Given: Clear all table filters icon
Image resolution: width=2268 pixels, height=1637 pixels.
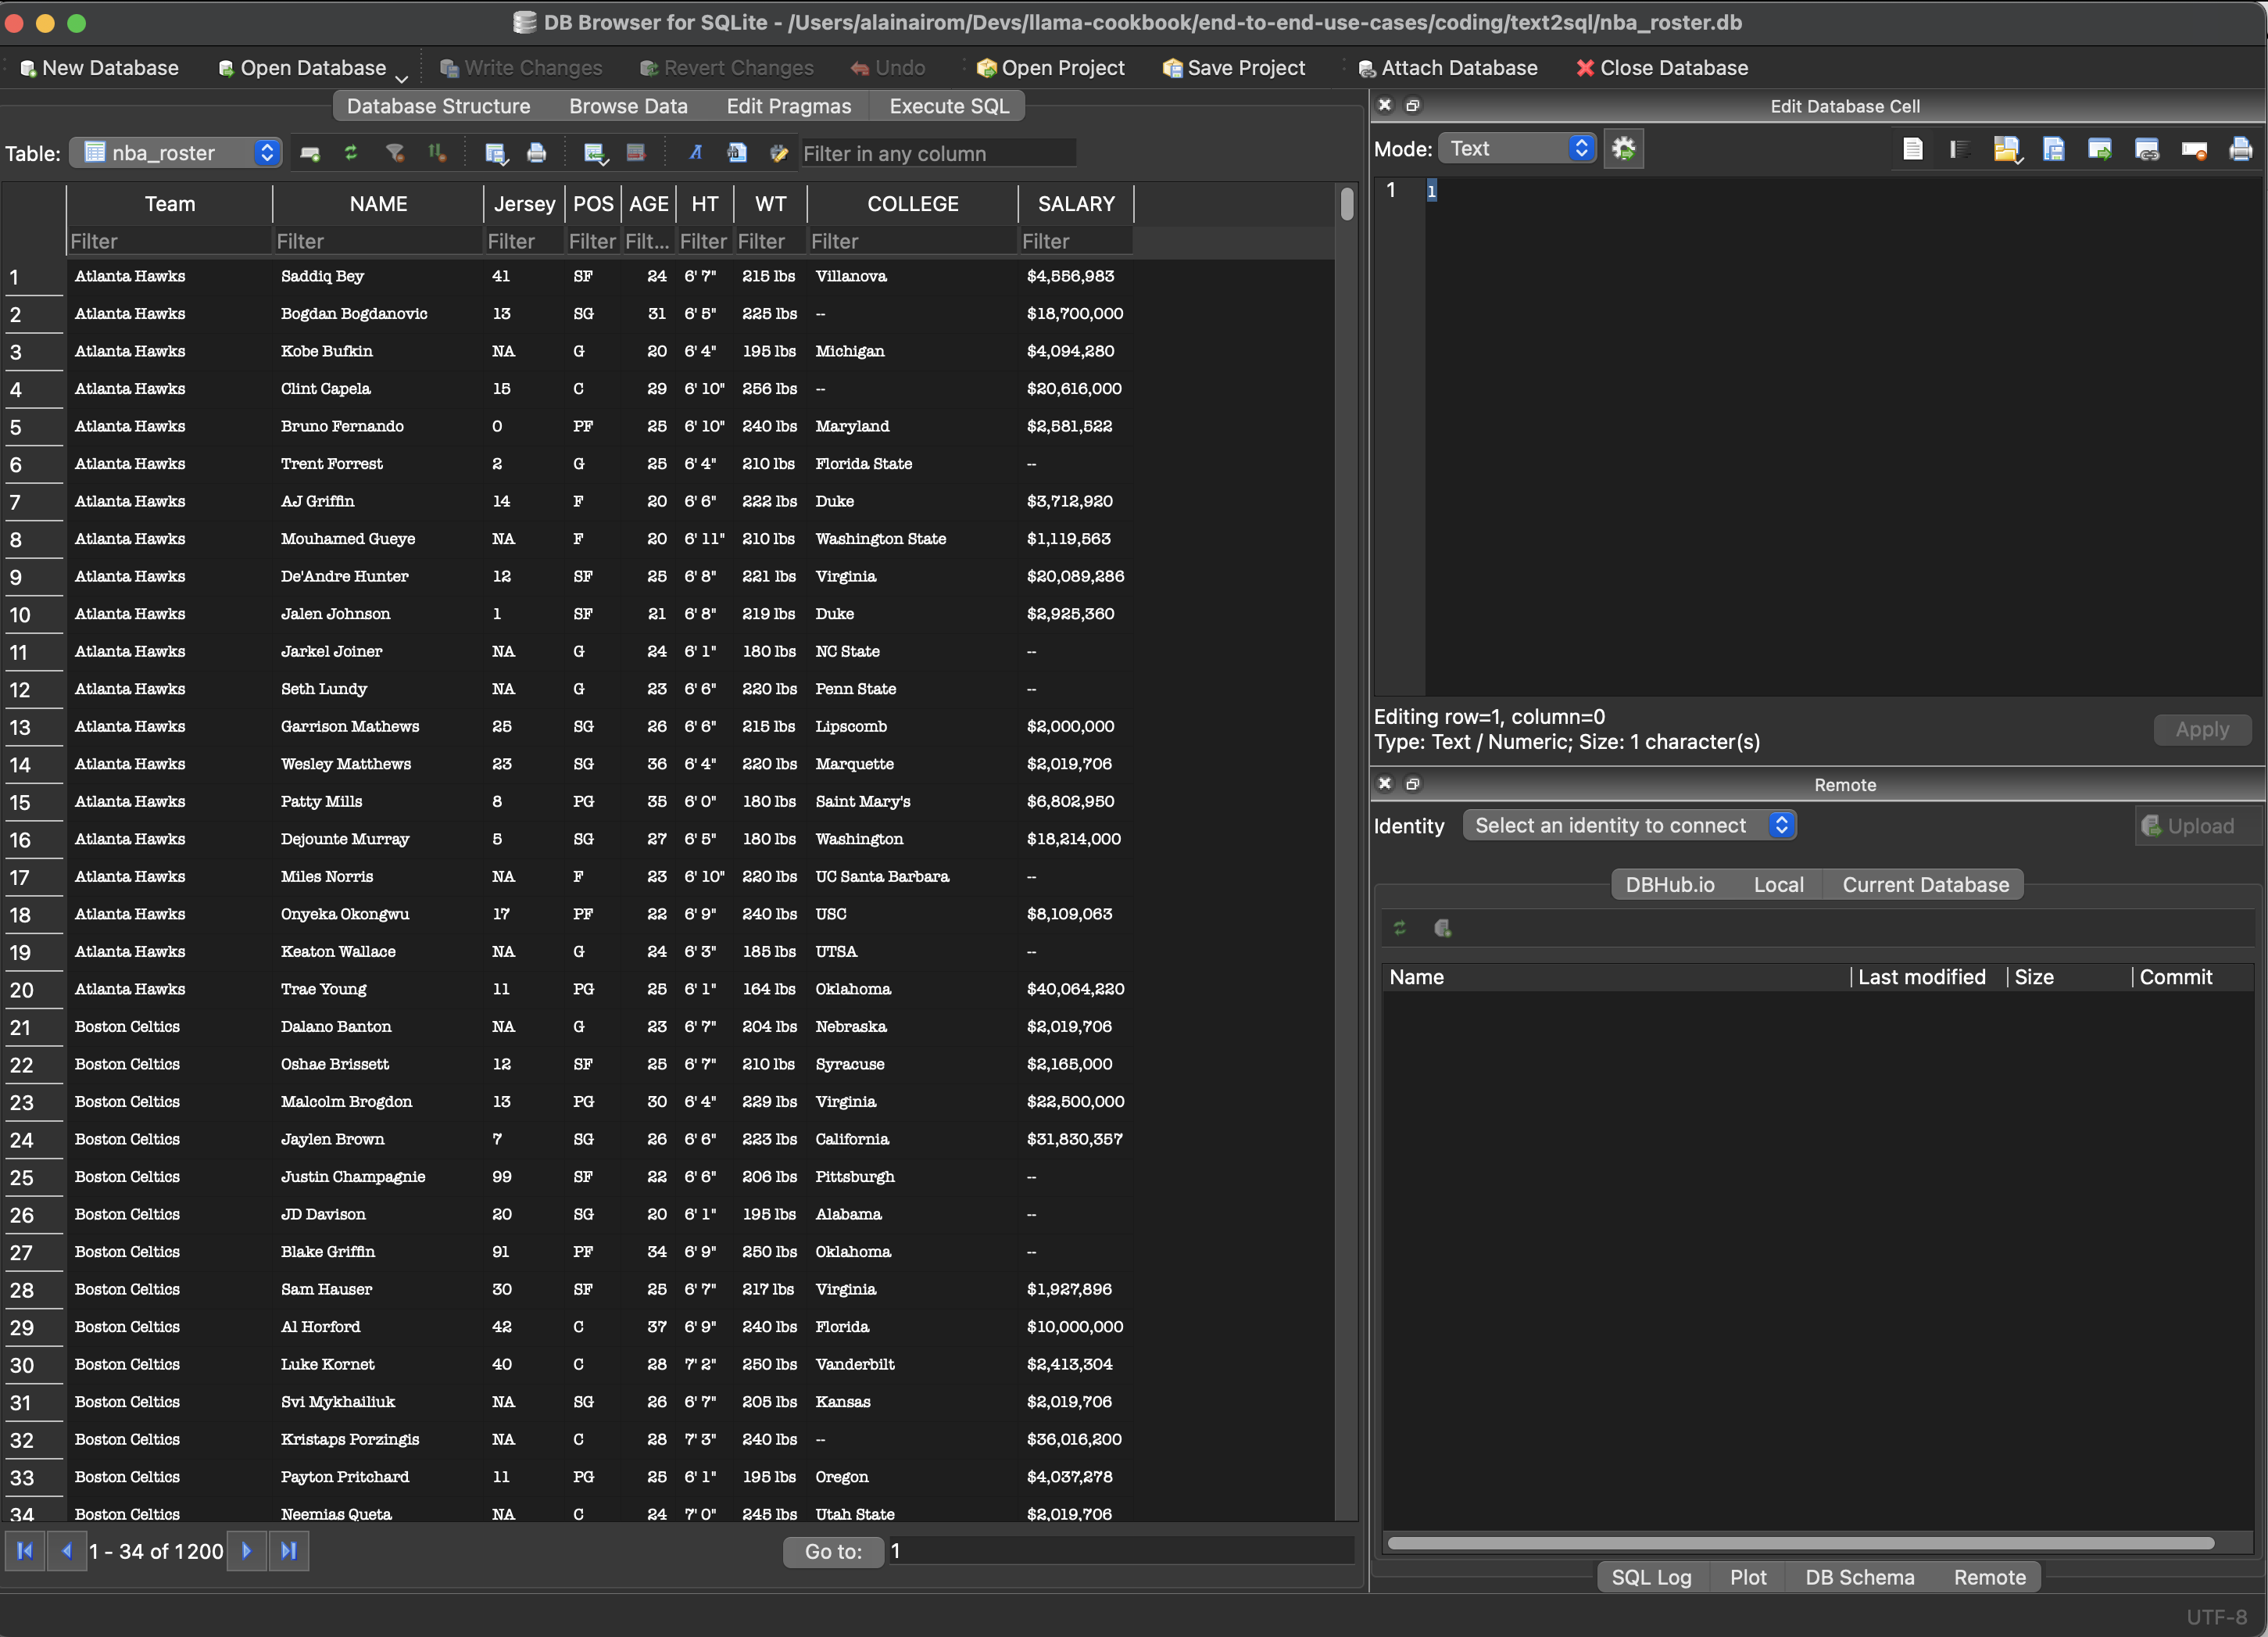Looking at the screenshot, I should pos(395,153).
